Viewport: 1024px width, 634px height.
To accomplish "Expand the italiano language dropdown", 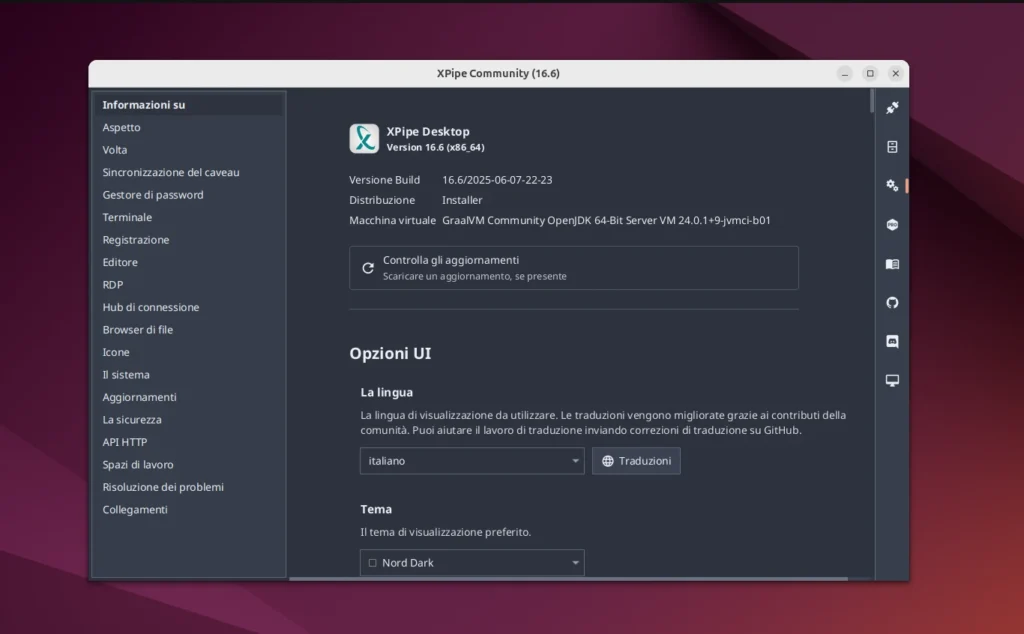I will pyautogui.click(x=472, y=461).
